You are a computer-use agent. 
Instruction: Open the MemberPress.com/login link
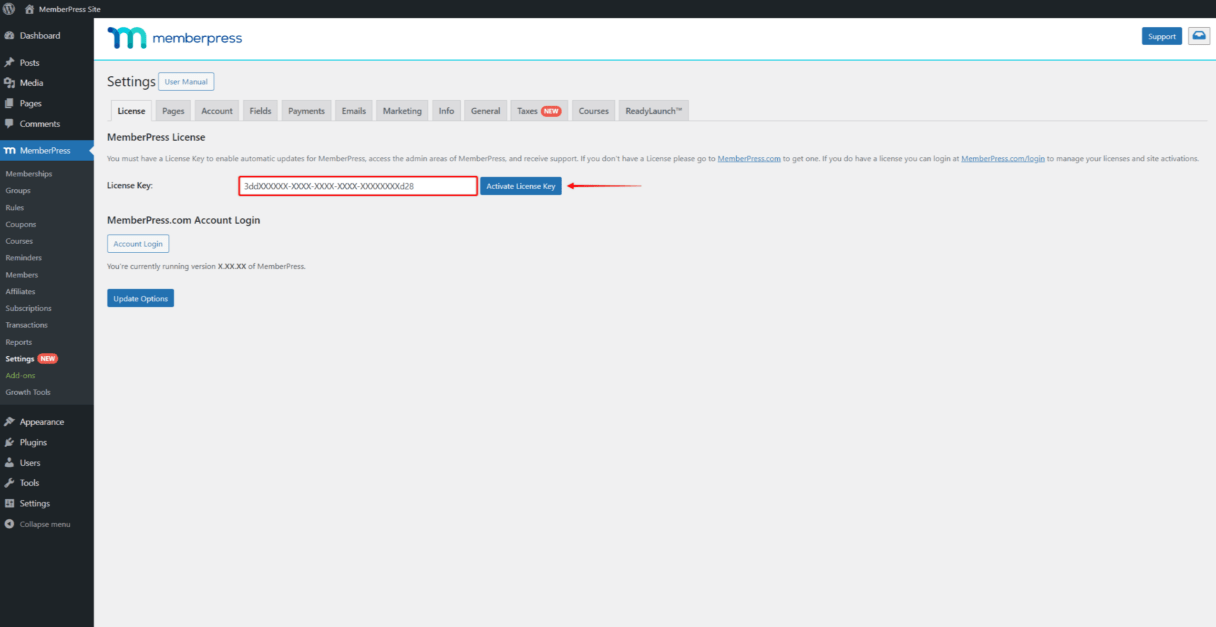[x=1003, y=159]
